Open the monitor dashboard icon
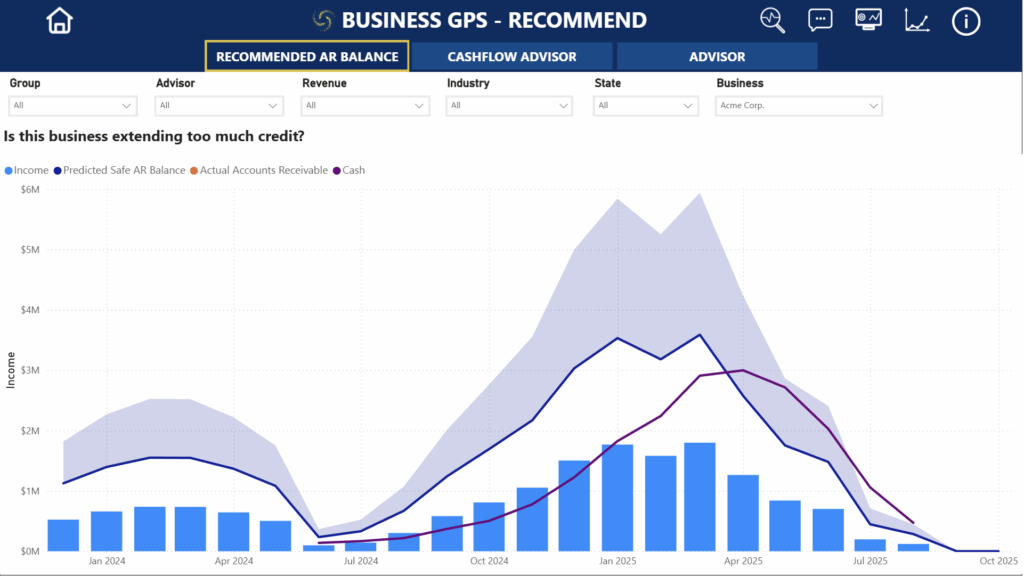 click(x=868, y=20)
